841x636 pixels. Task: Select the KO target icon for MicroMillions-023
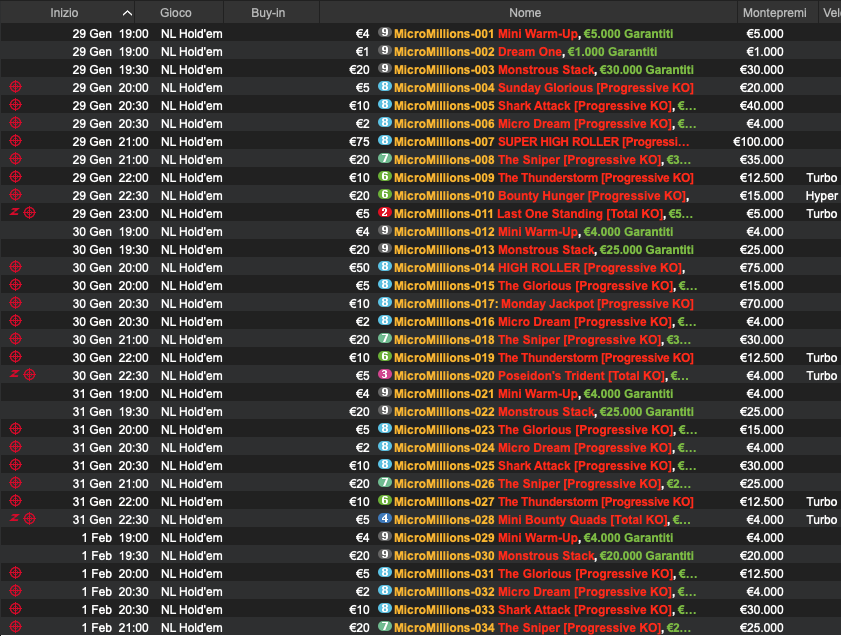coord(16,429)
